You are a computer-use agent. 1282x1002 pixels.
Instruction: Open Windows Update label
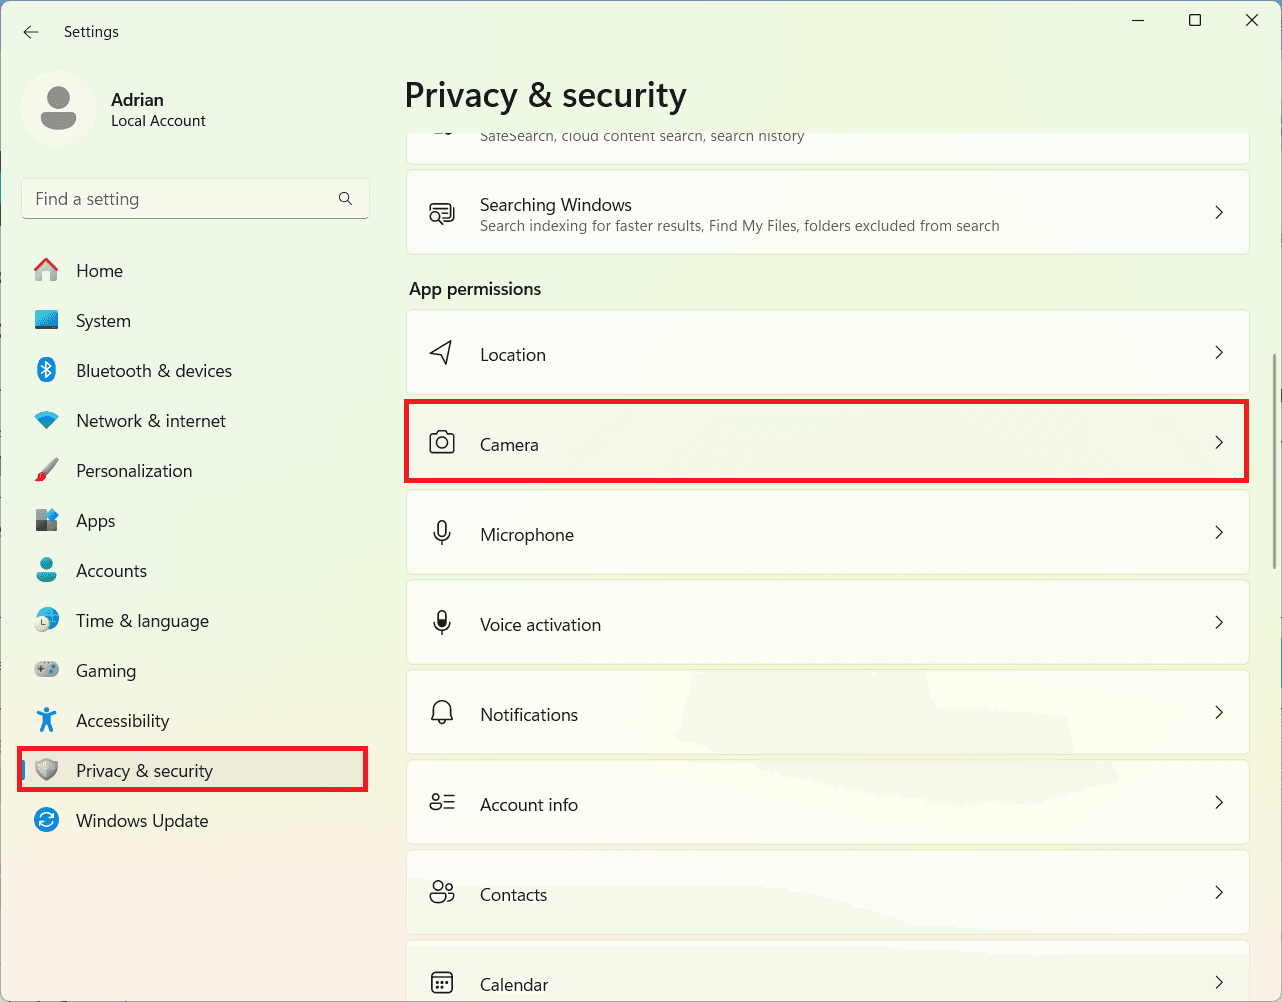pos(142,821)
